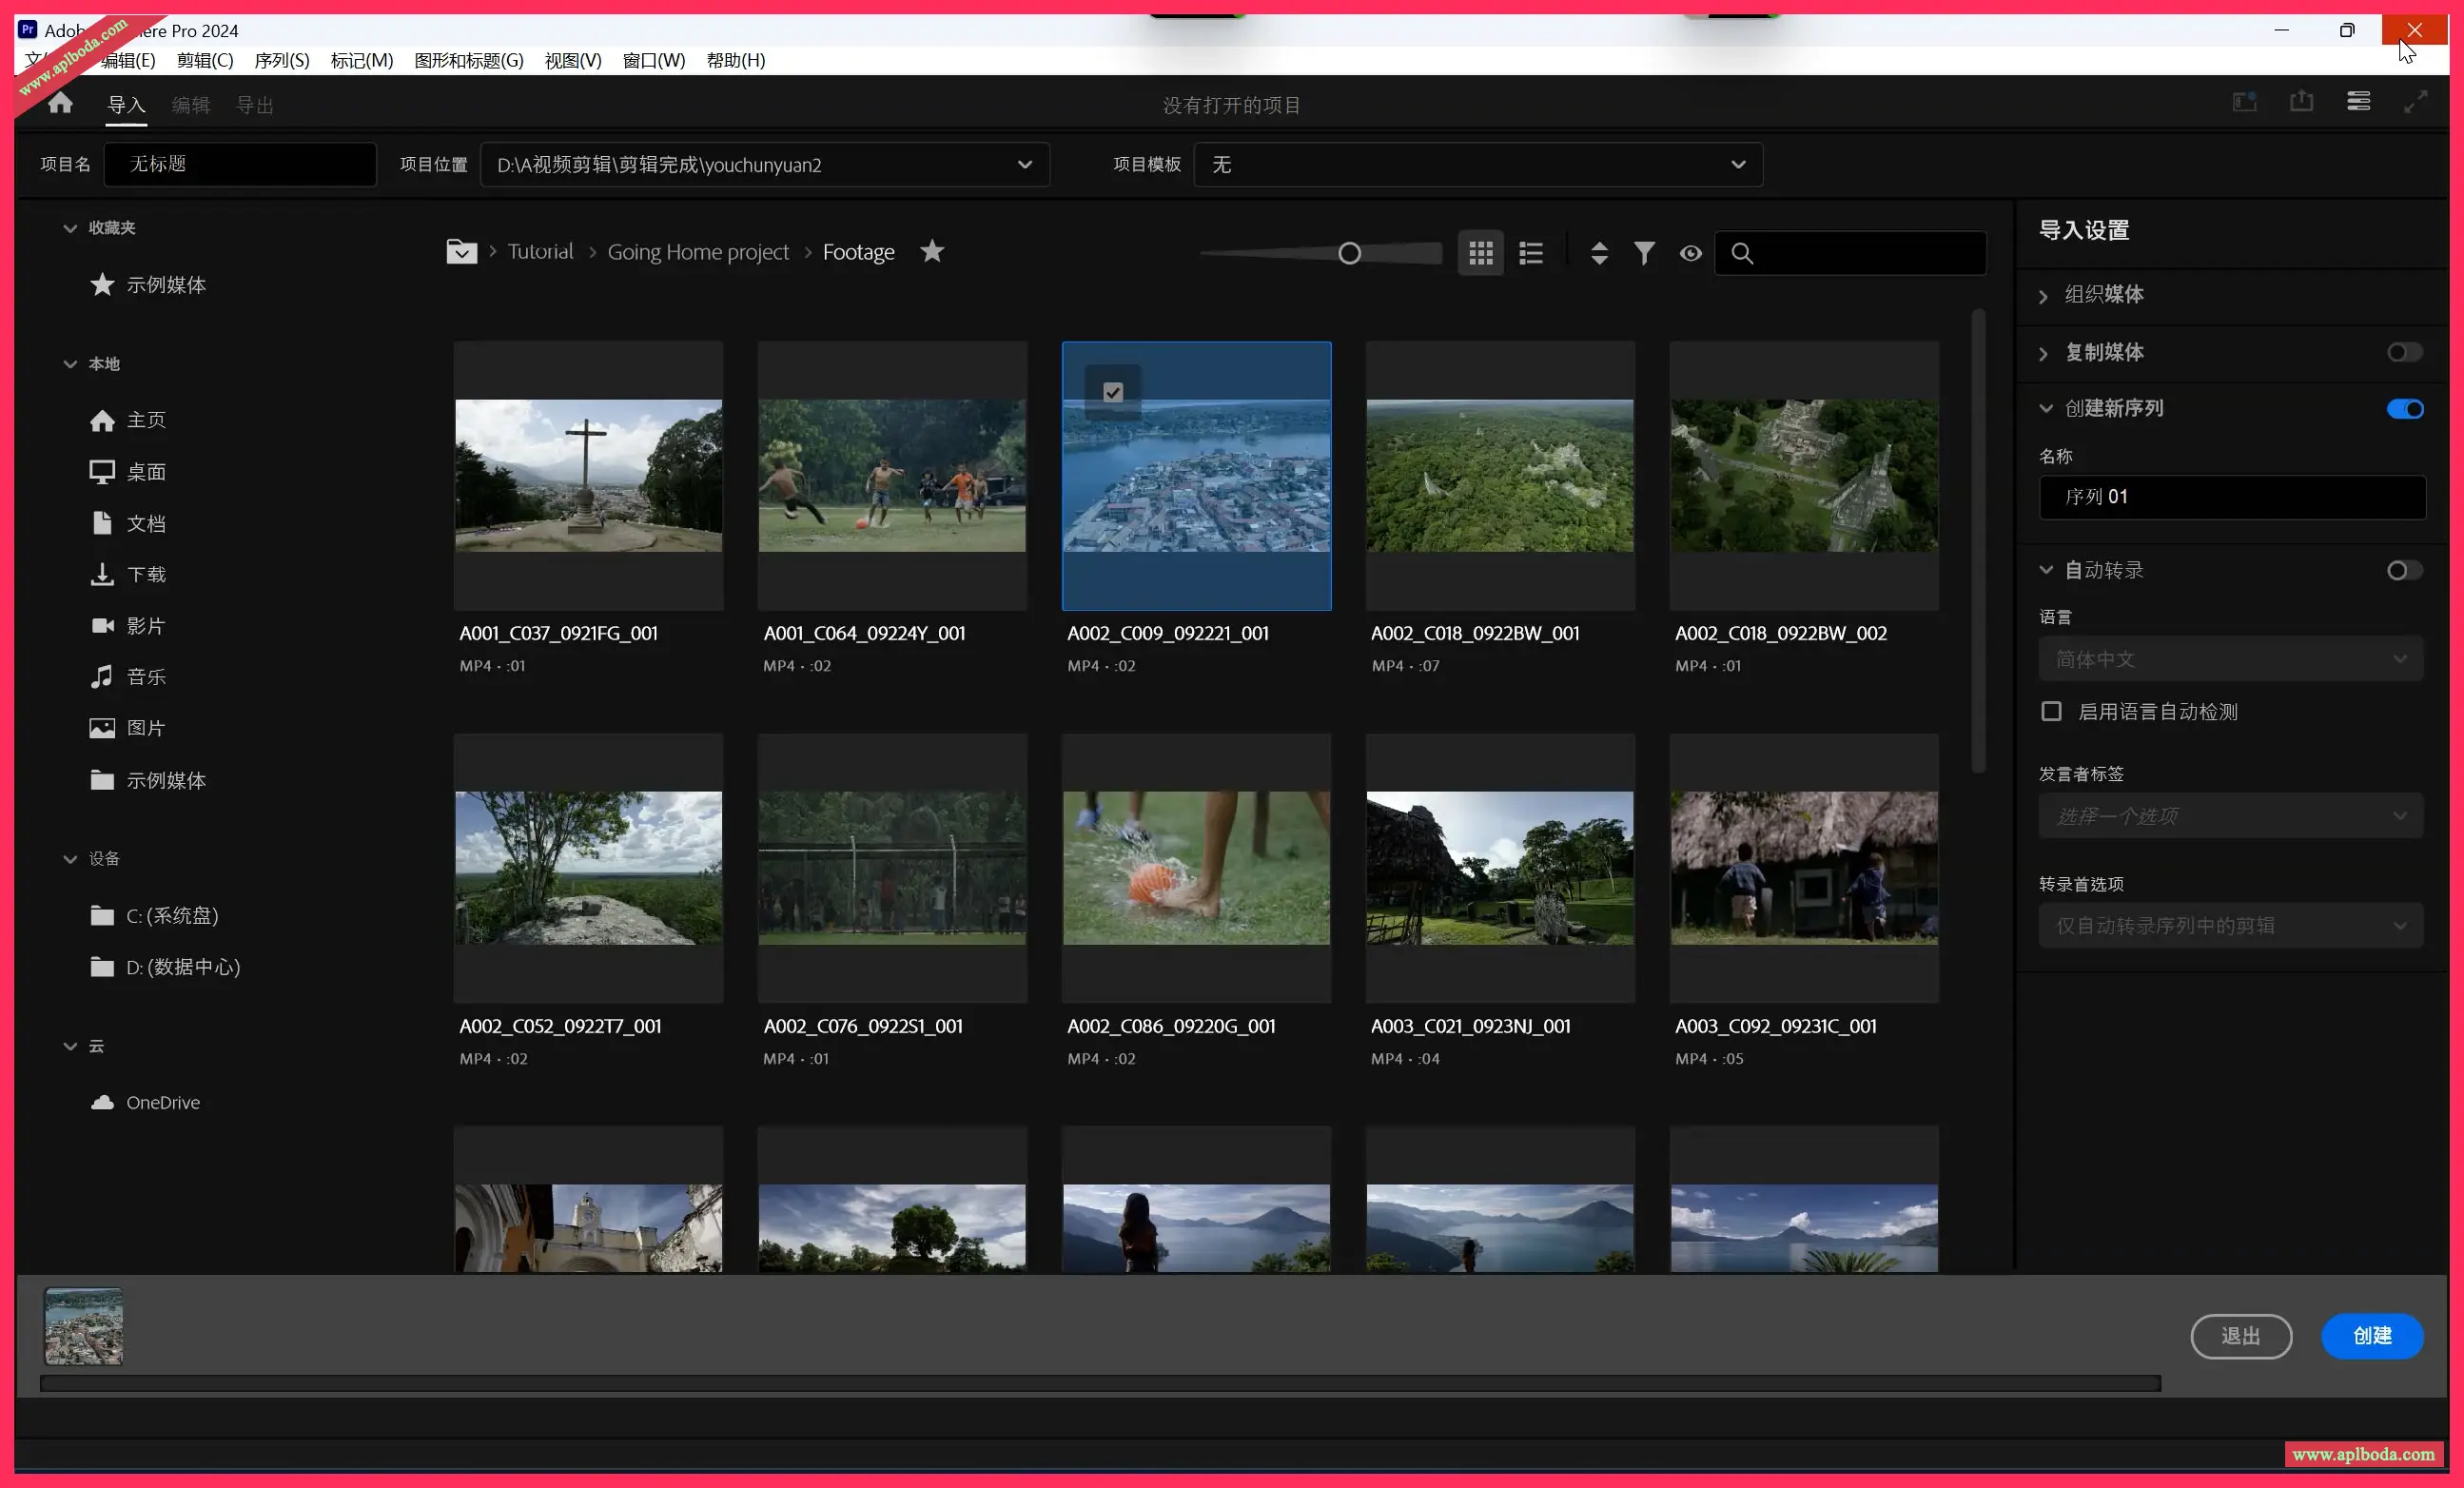This screenshot has width=2464, height=1488.
Task: Disable the Create New Sequence toggle
Action: tap(2404, 409)
